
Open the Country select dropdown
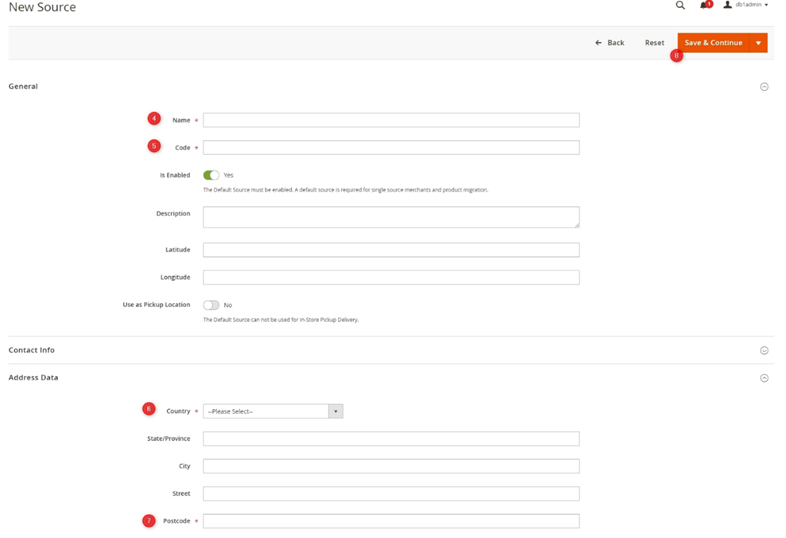(273, 411)
